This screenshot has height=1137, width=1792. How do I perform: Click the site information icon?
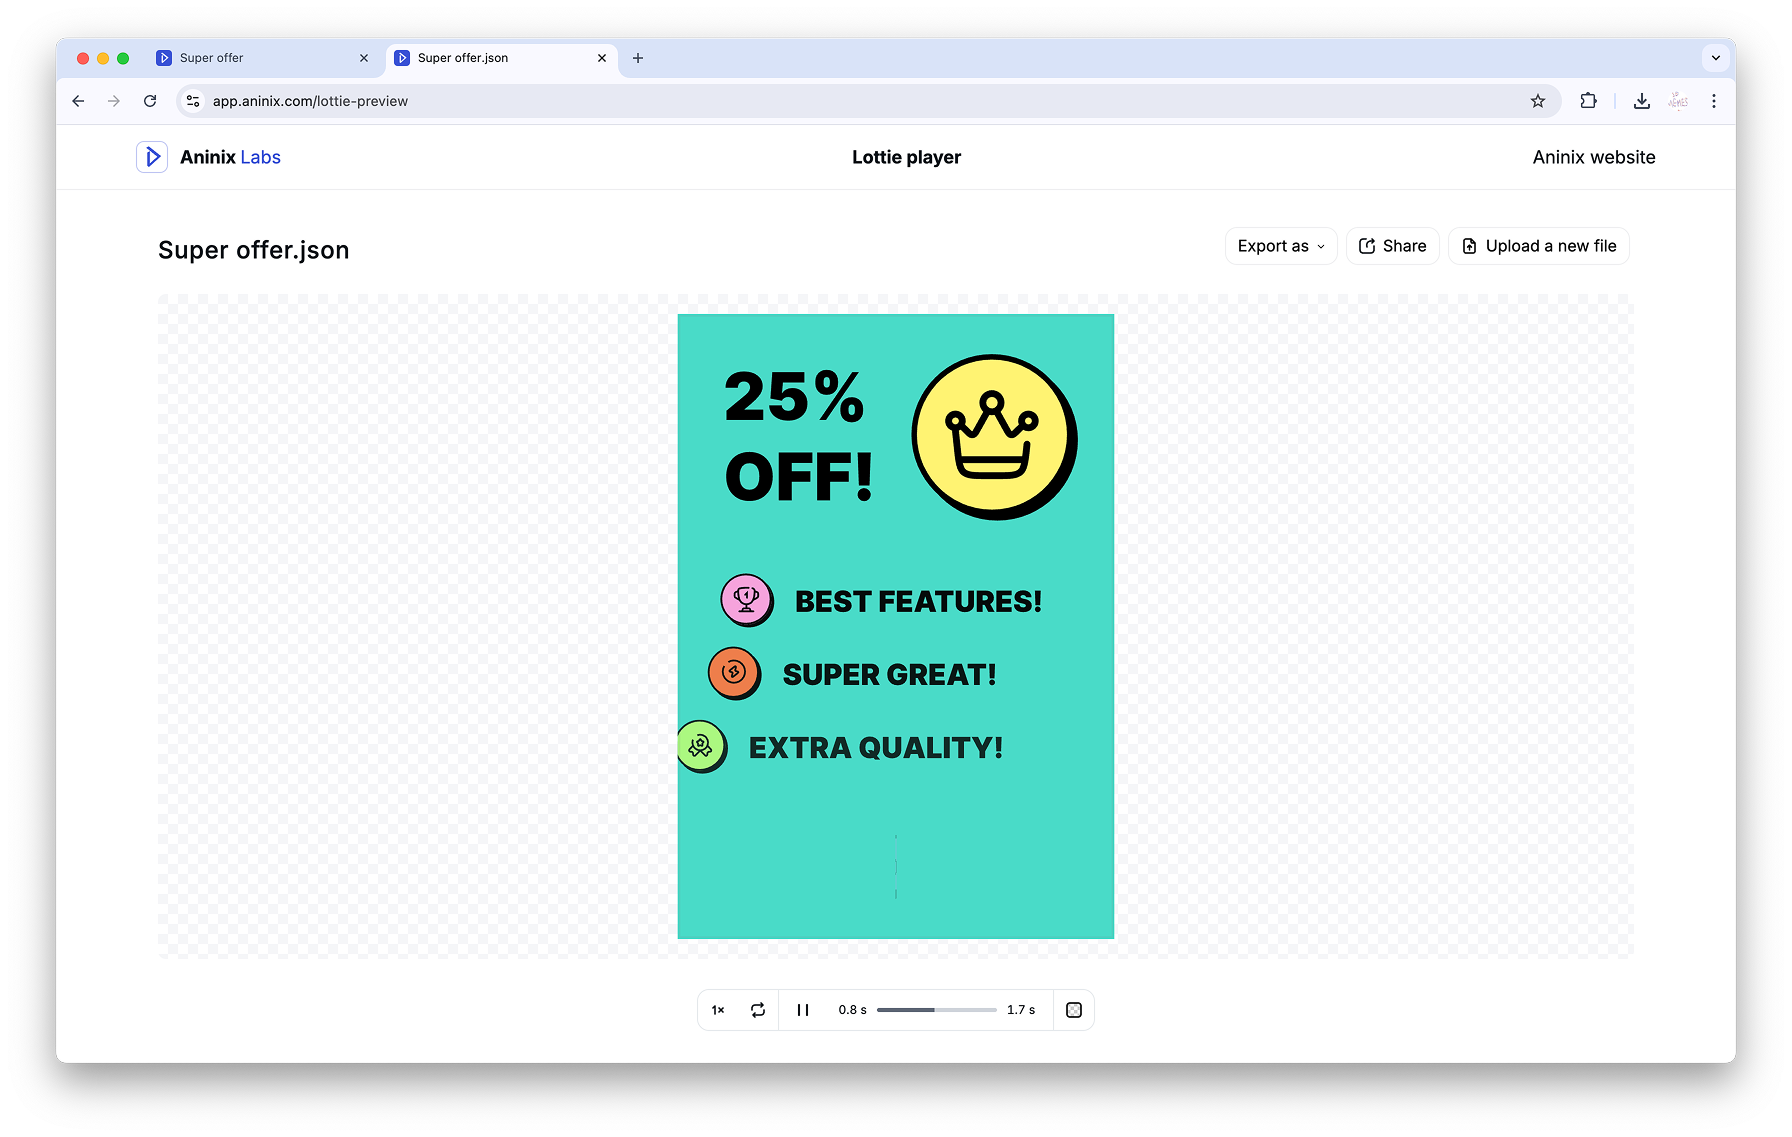[194, 101]
